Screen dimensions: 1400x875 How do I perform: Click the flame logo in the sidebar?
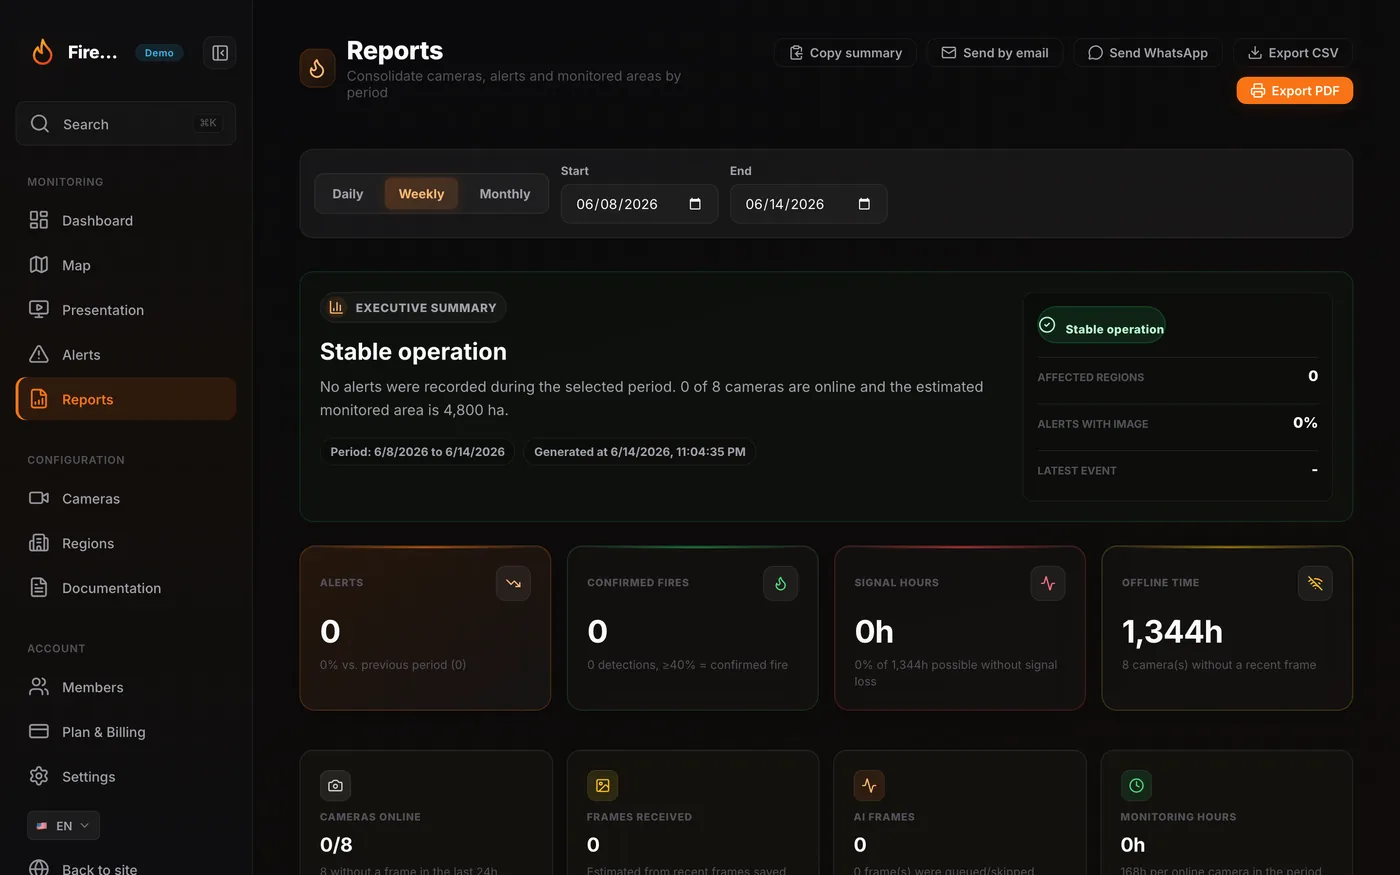click(x=42, y=52)
